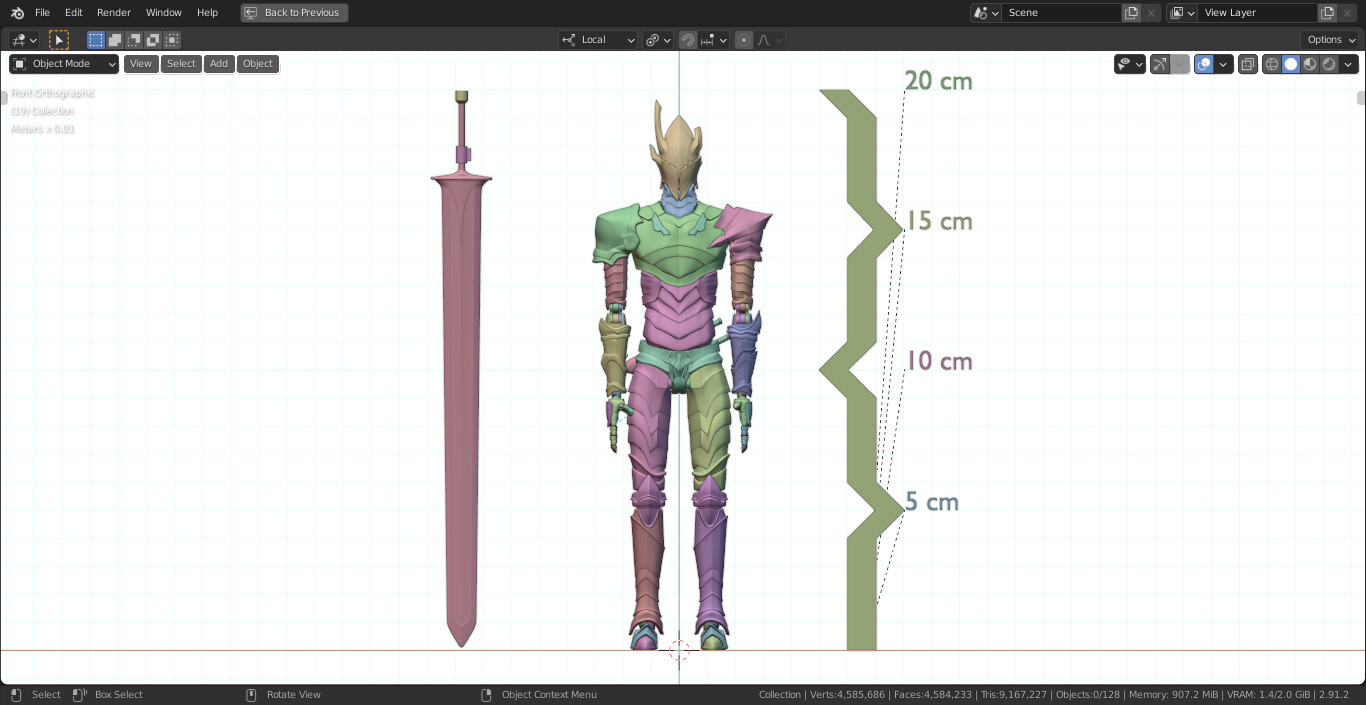This screenshot has width=1366, height=705.
Task: Switch viewport to Wireframe shading
Action: pos(1271,63)
